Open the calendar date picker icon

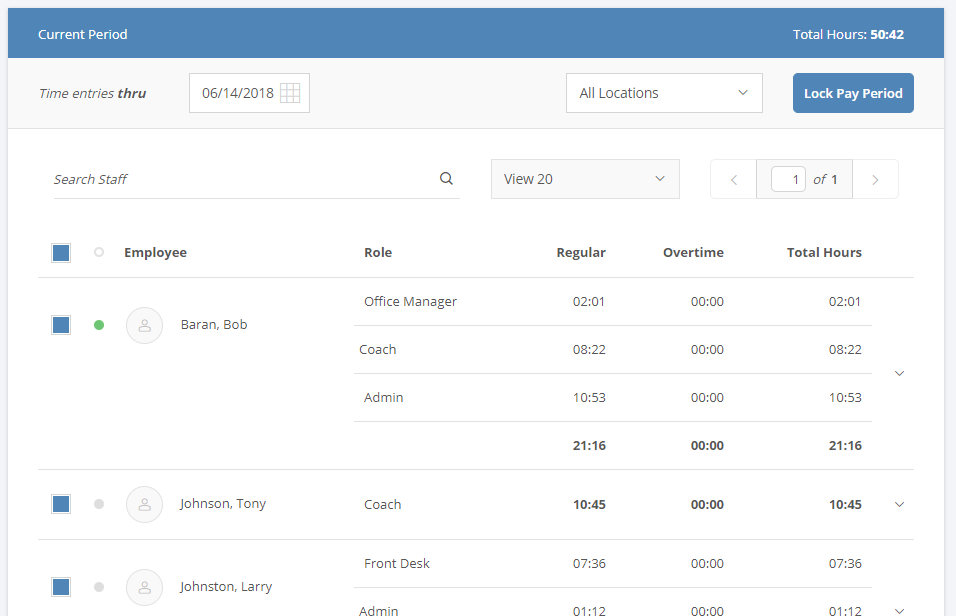290,93
